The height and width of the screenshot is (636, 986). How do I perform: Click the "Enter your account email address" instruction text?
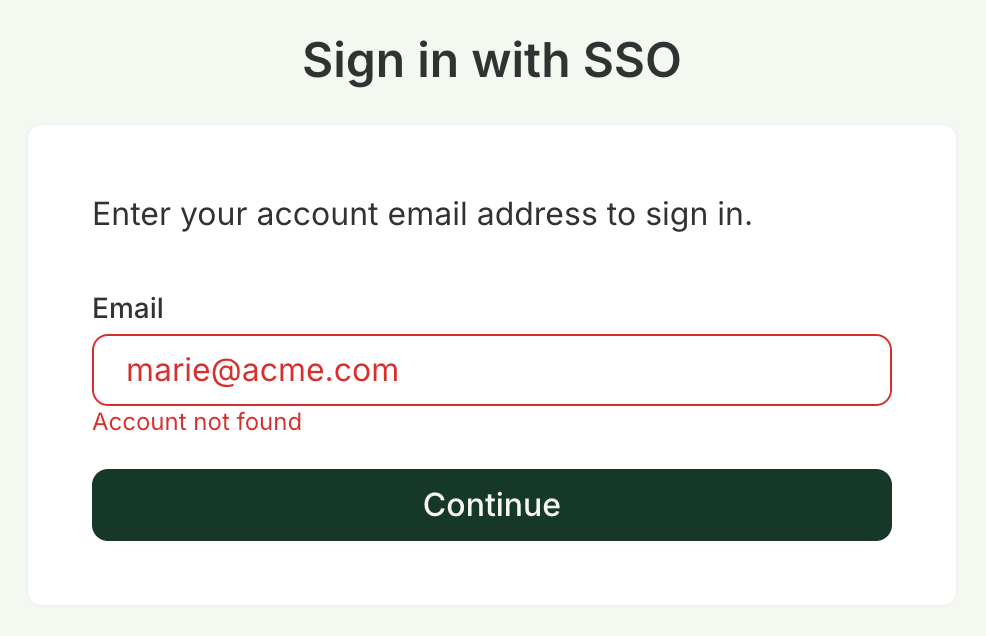pyautogui.click(x=421, y=215)
